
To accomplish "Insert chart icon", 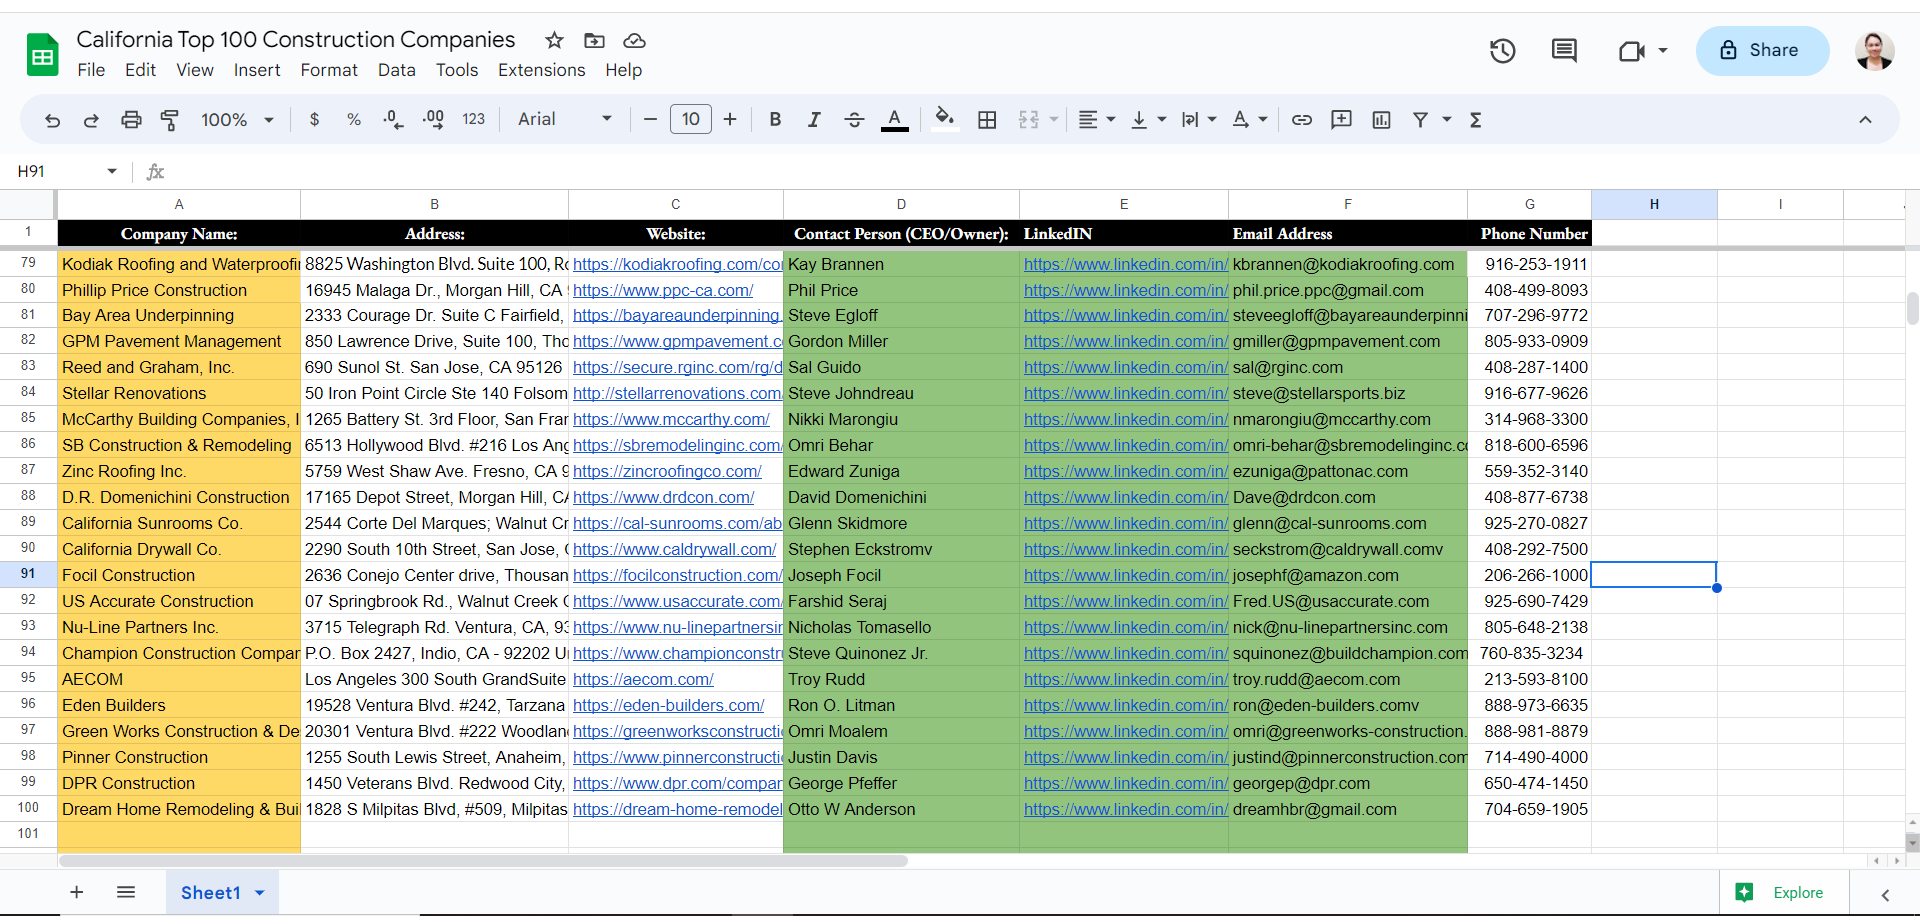I will coord(1381,120).
